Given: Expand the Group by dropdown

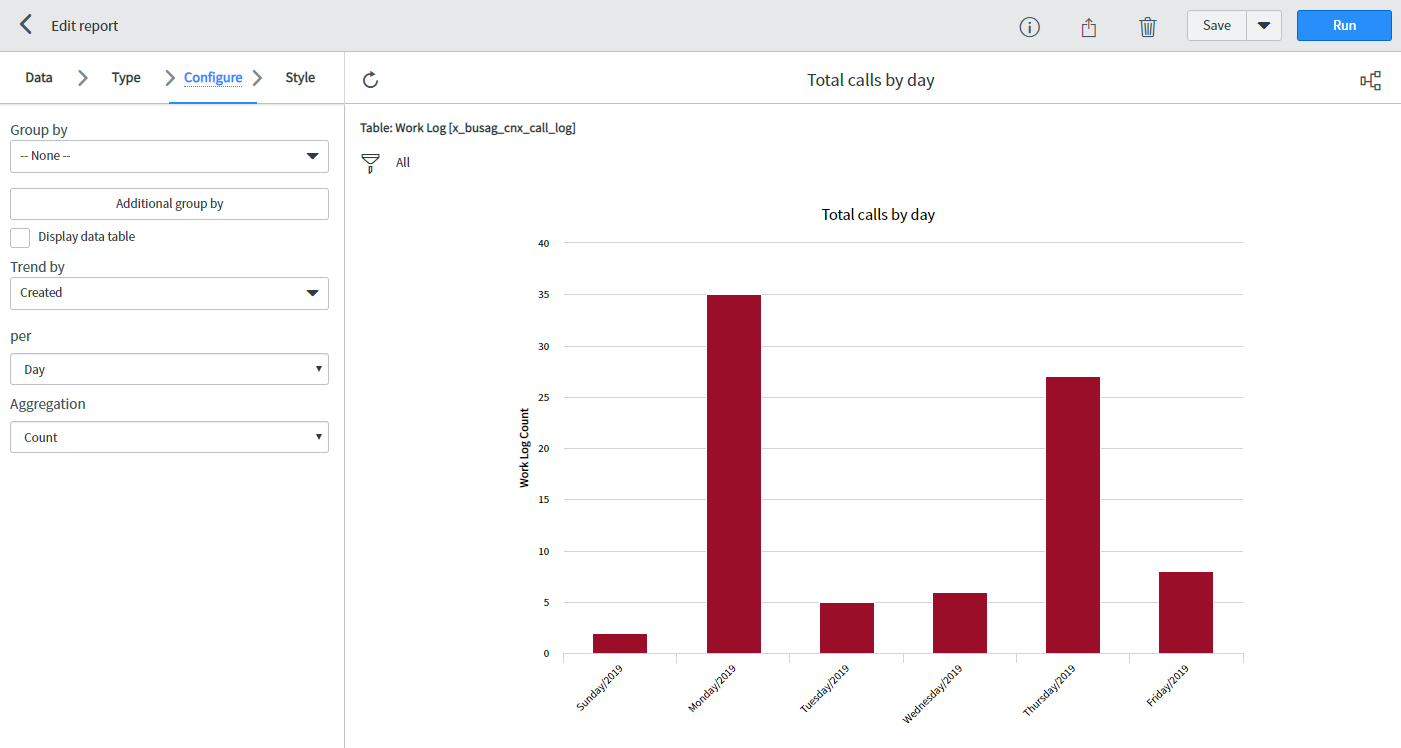Looking at the screenshot, I should click(x=169, y=156).
